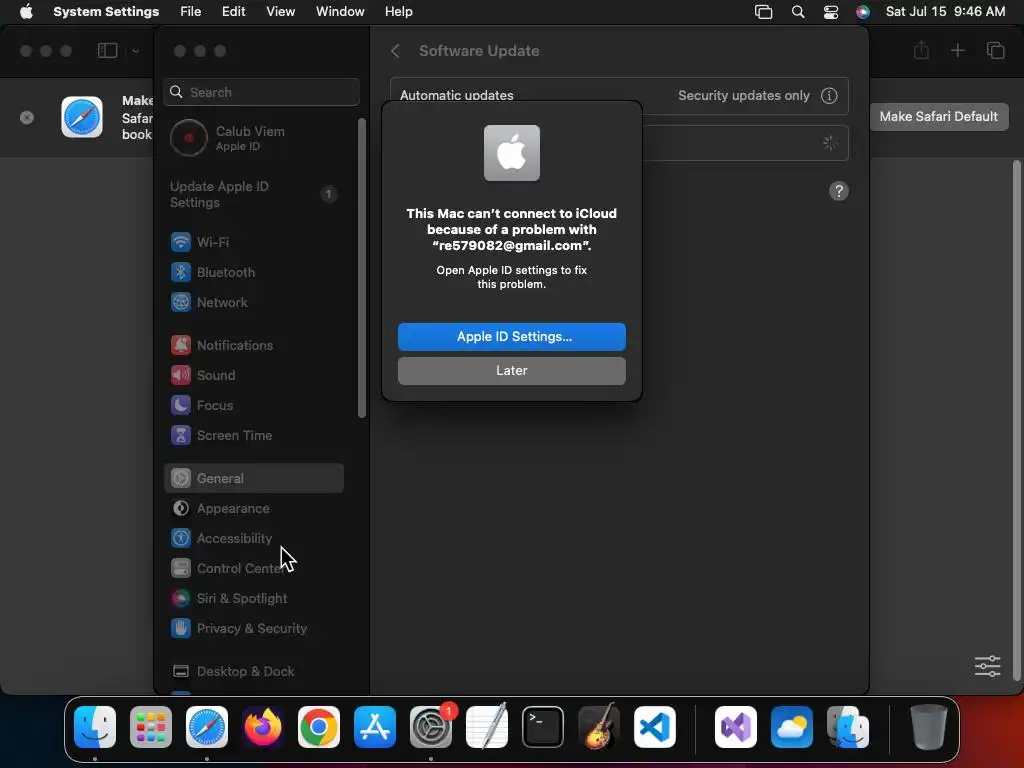Open Notifications settings

point(255,345)
